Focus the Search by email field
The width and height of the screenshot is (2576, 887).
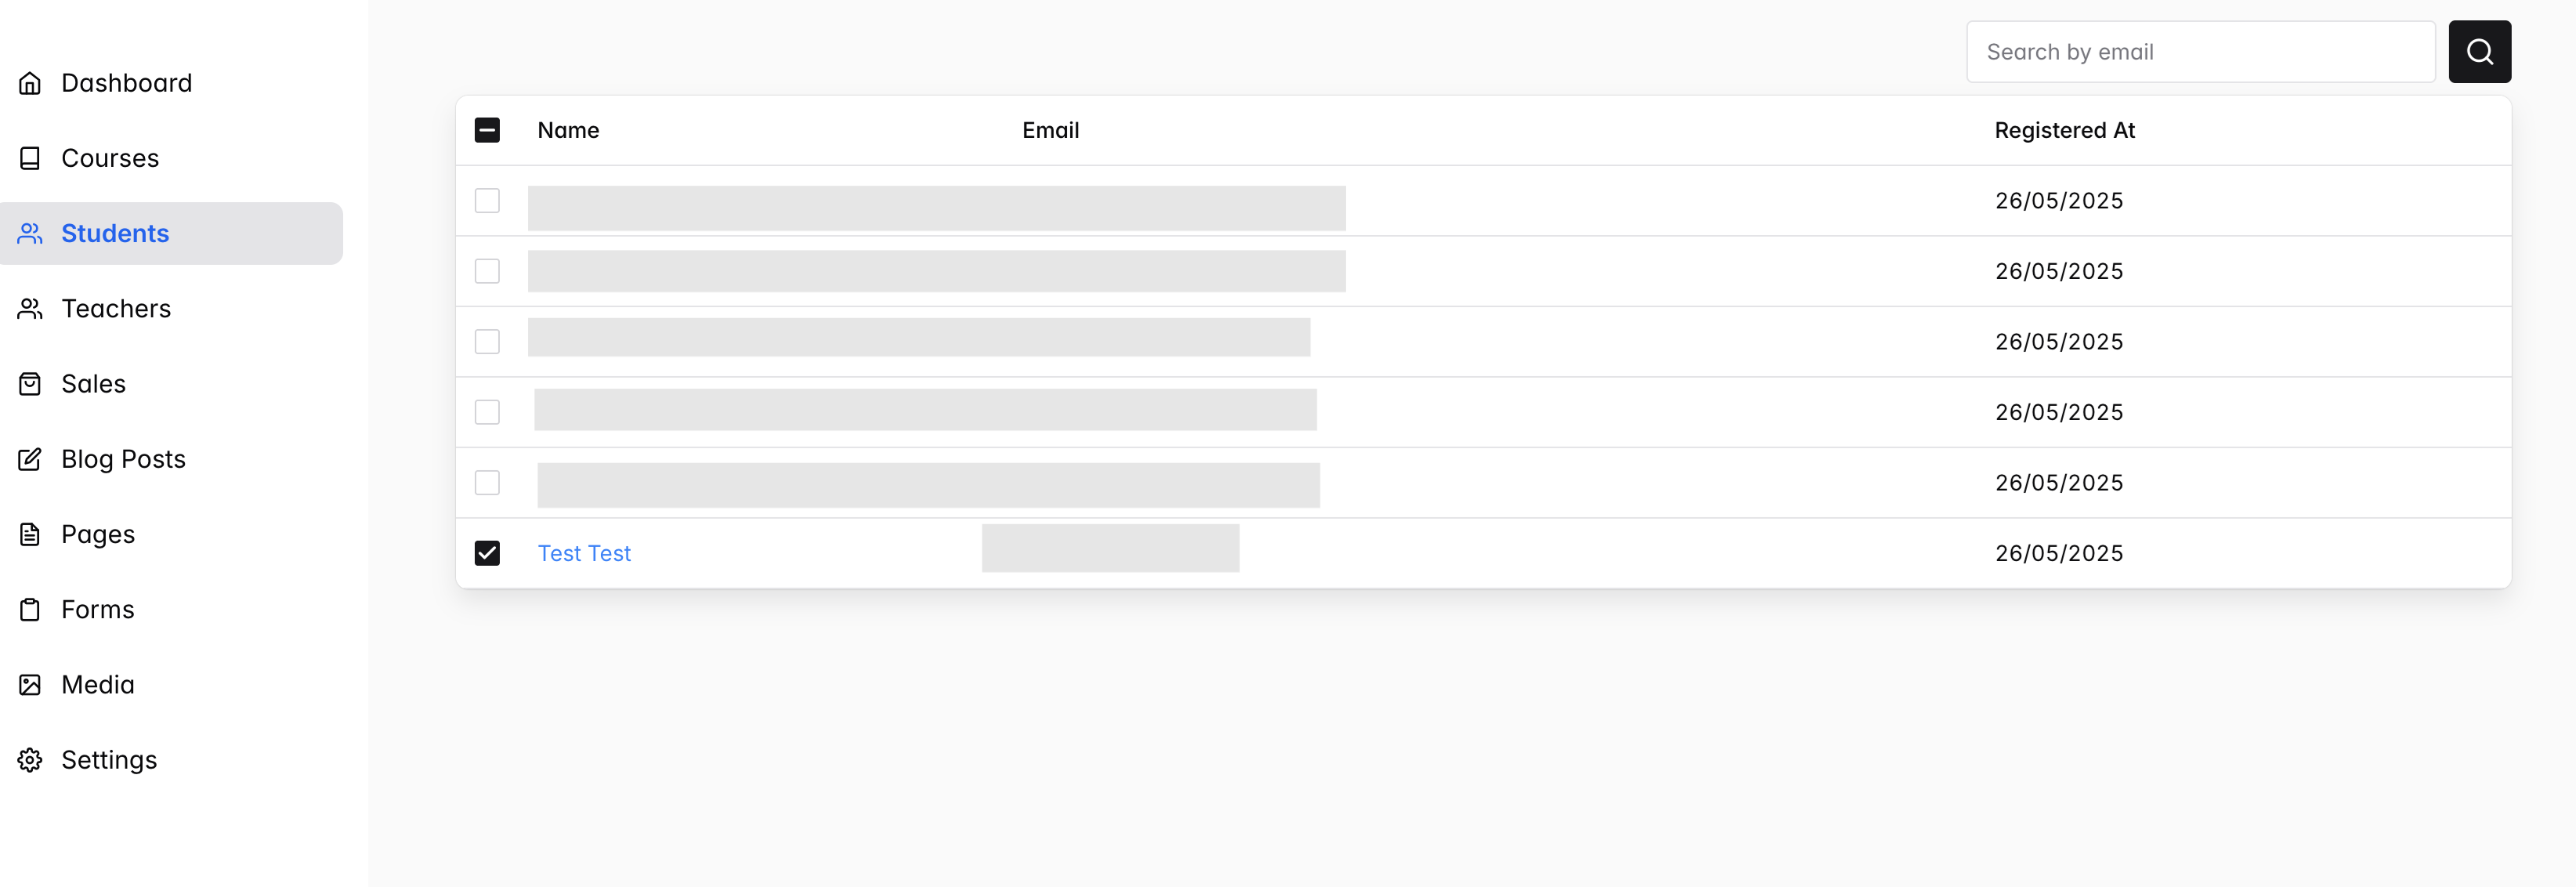point(2200,52)
